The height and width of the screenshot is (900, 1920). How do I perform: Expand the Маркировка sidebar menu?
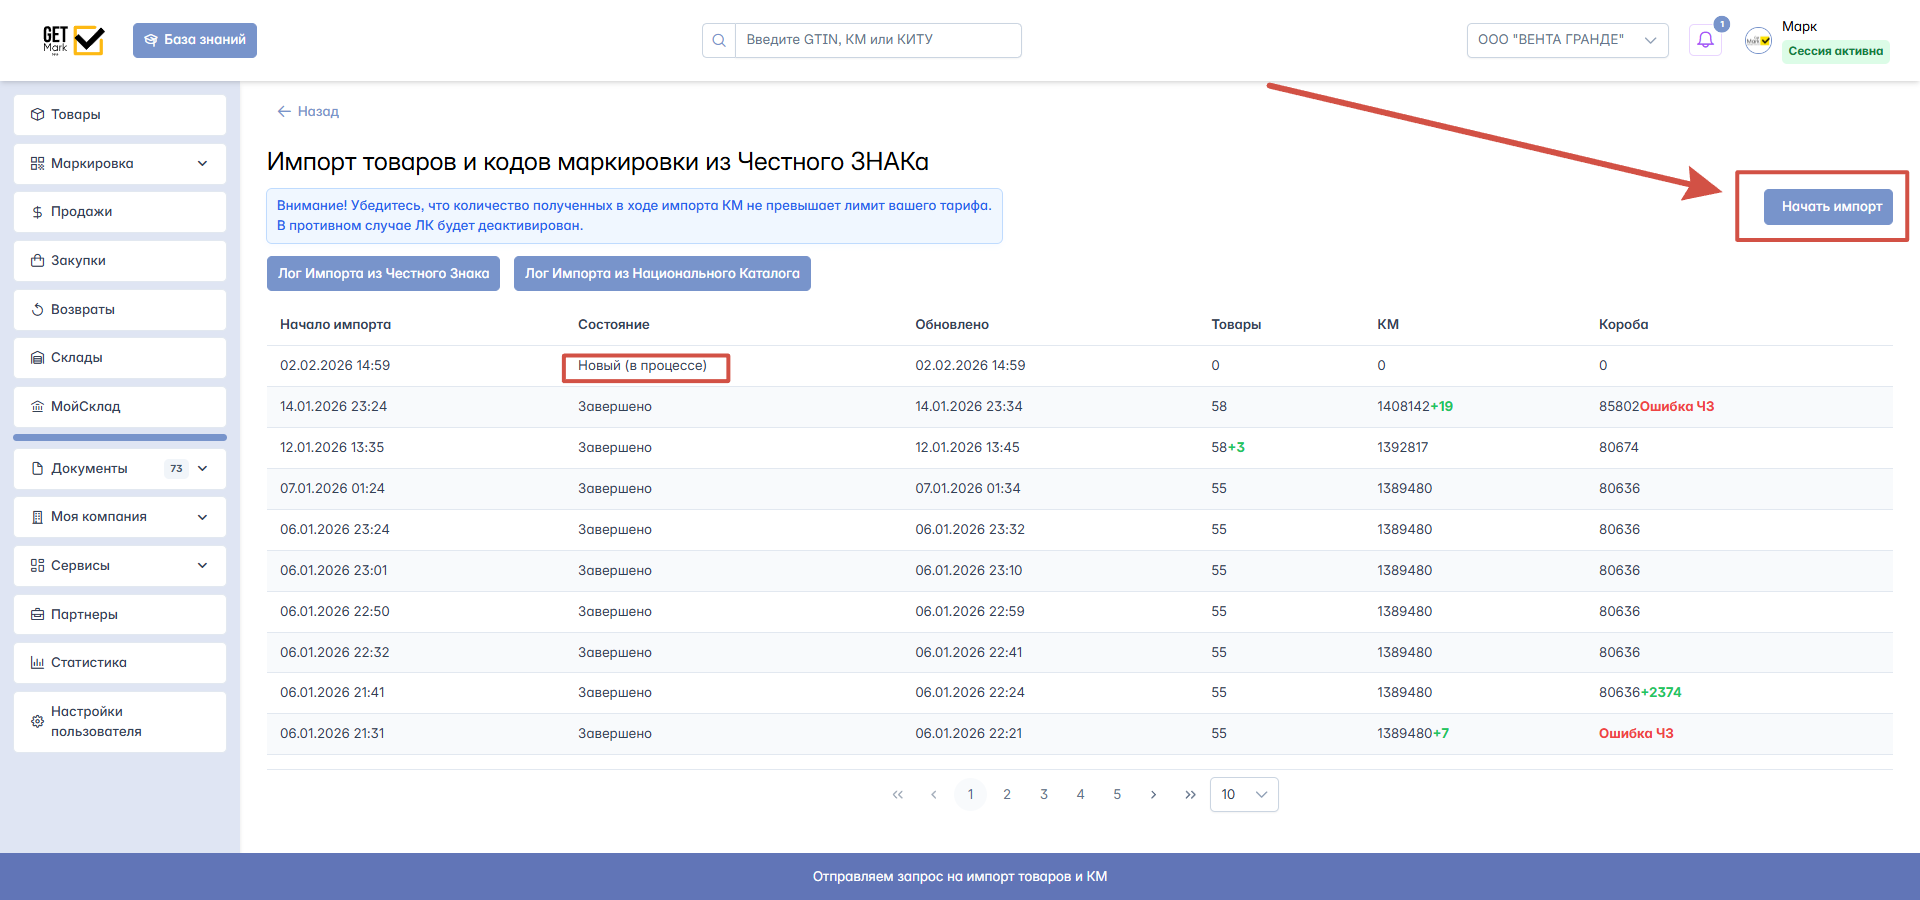tap(120, 163)
